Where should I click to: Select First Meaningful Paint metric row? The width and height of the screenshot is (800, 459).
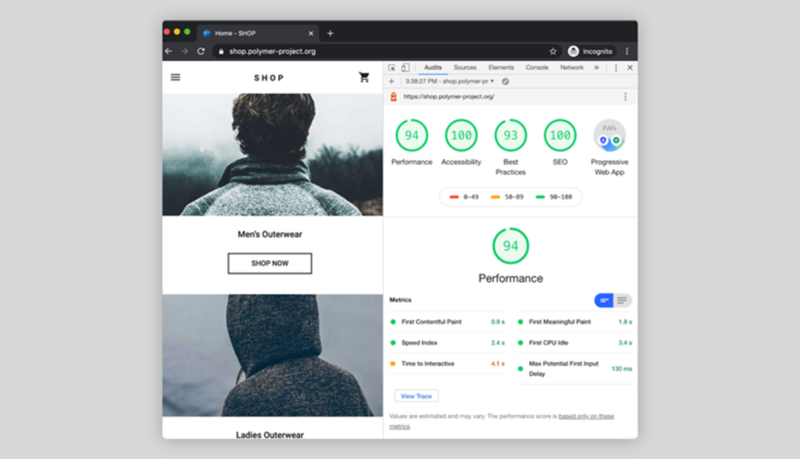coord(574,322)
